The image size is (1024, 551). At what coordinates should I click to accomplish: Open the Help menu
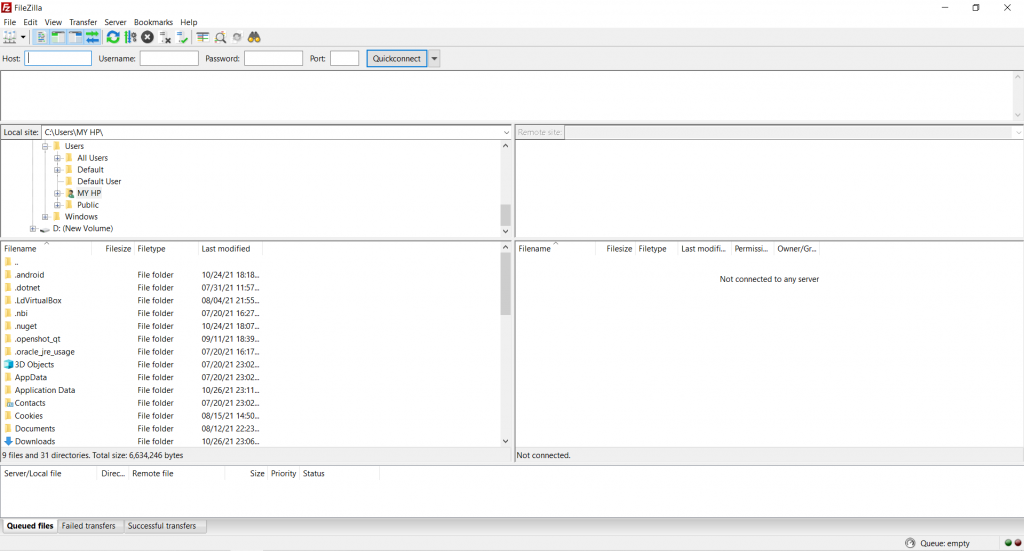189,22
